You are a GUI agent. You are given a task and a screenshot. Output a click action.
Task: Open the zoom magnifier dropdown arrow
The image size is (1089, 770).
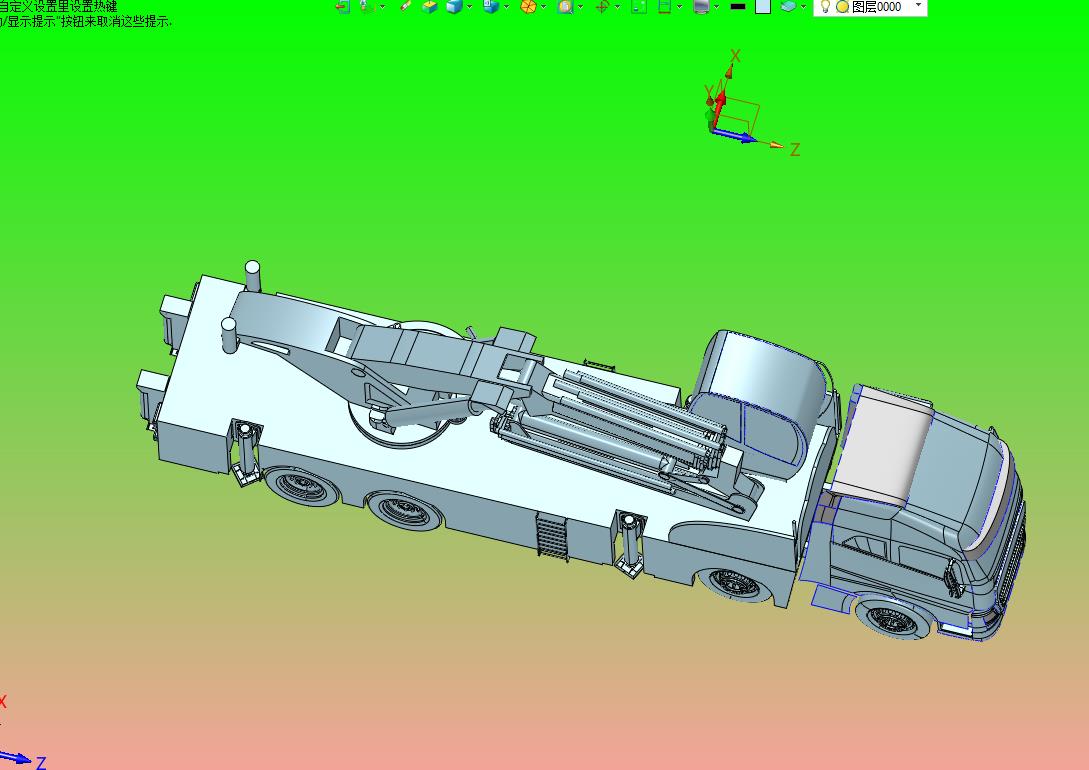581,7
